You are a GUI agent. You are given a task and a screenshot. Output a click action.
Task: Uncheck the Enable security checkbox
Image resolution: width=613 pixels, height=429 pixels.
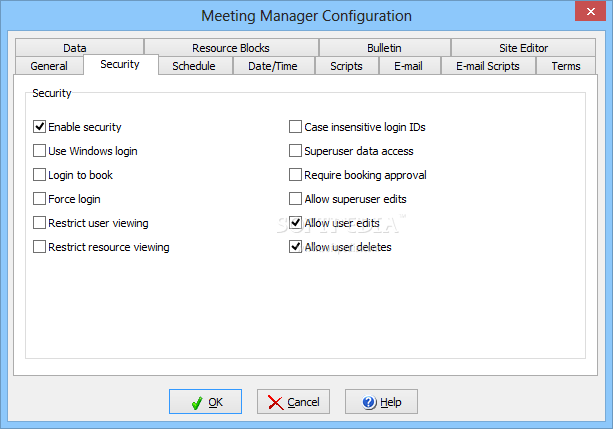39,127
